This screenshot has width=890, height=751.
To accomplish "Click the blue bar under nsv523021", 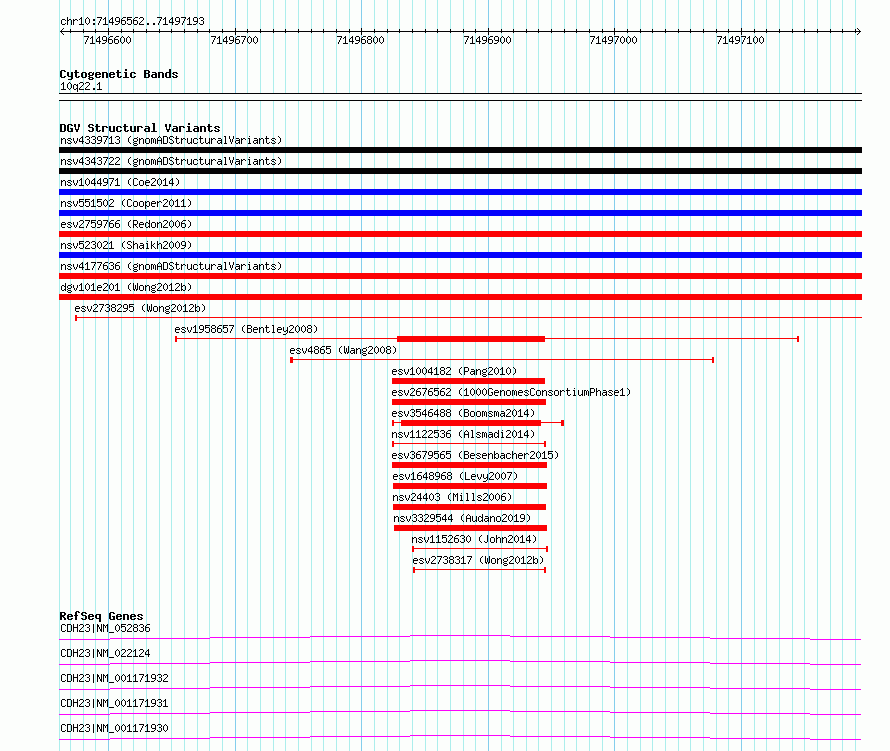I will pyautogui.click(x=460, y=255).
